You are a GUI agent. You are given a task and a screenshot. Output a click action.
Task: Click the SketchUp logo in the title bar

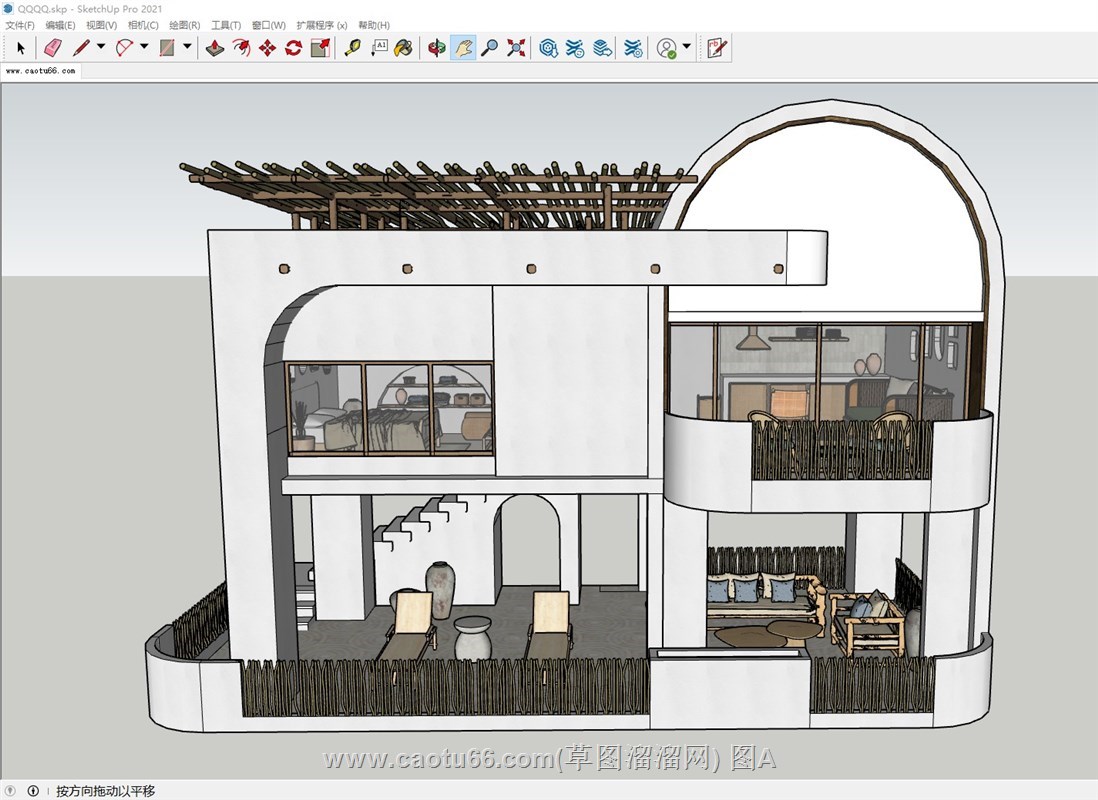click(8, 8)
